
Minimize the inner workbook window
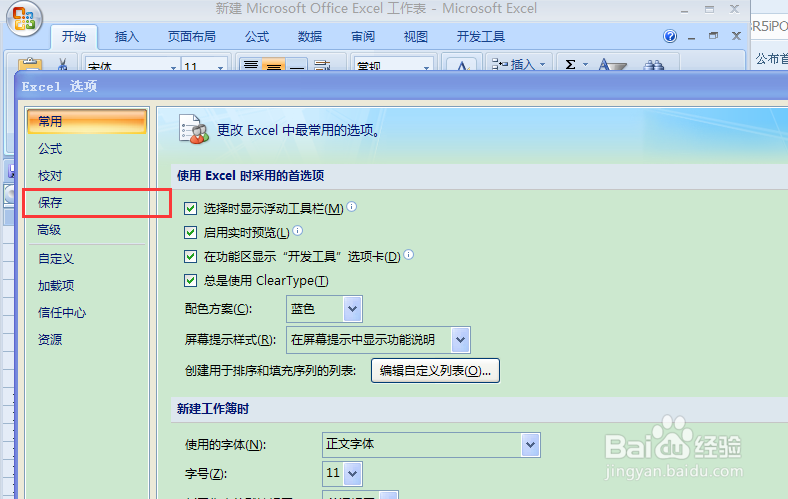[692, 37]
